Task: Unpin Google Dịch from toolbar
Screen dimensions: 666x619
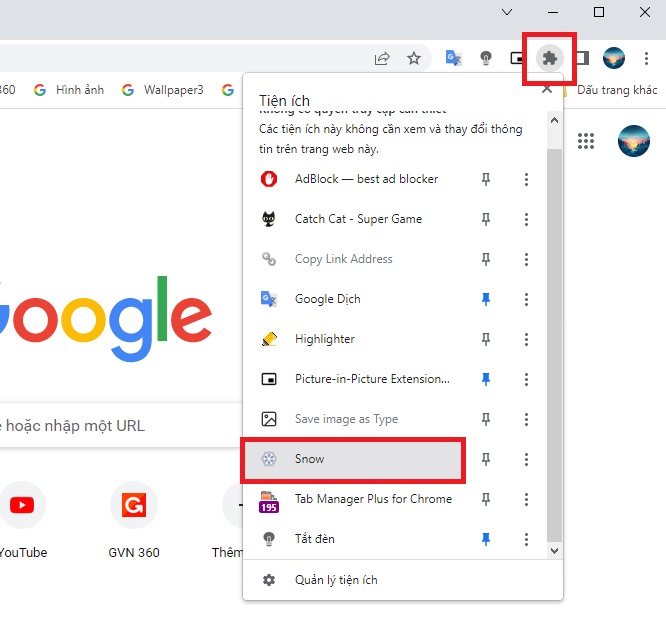Action: (x=486, y=299)
